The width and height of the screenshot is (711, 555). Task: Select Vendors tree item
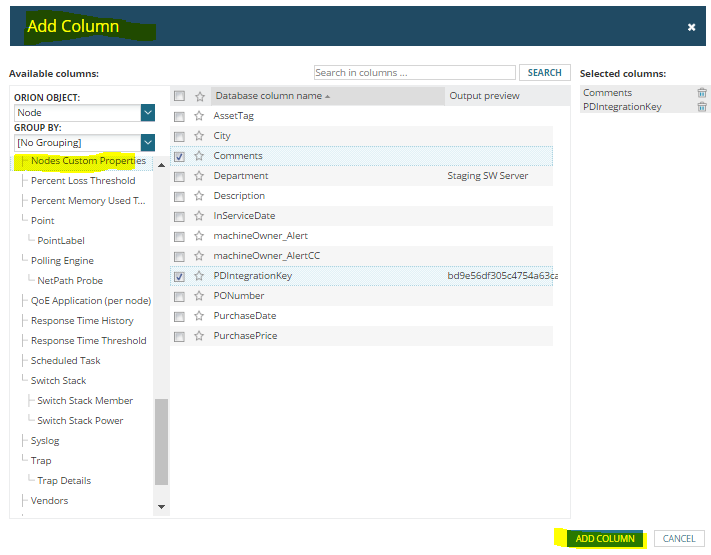click(49, 501)
